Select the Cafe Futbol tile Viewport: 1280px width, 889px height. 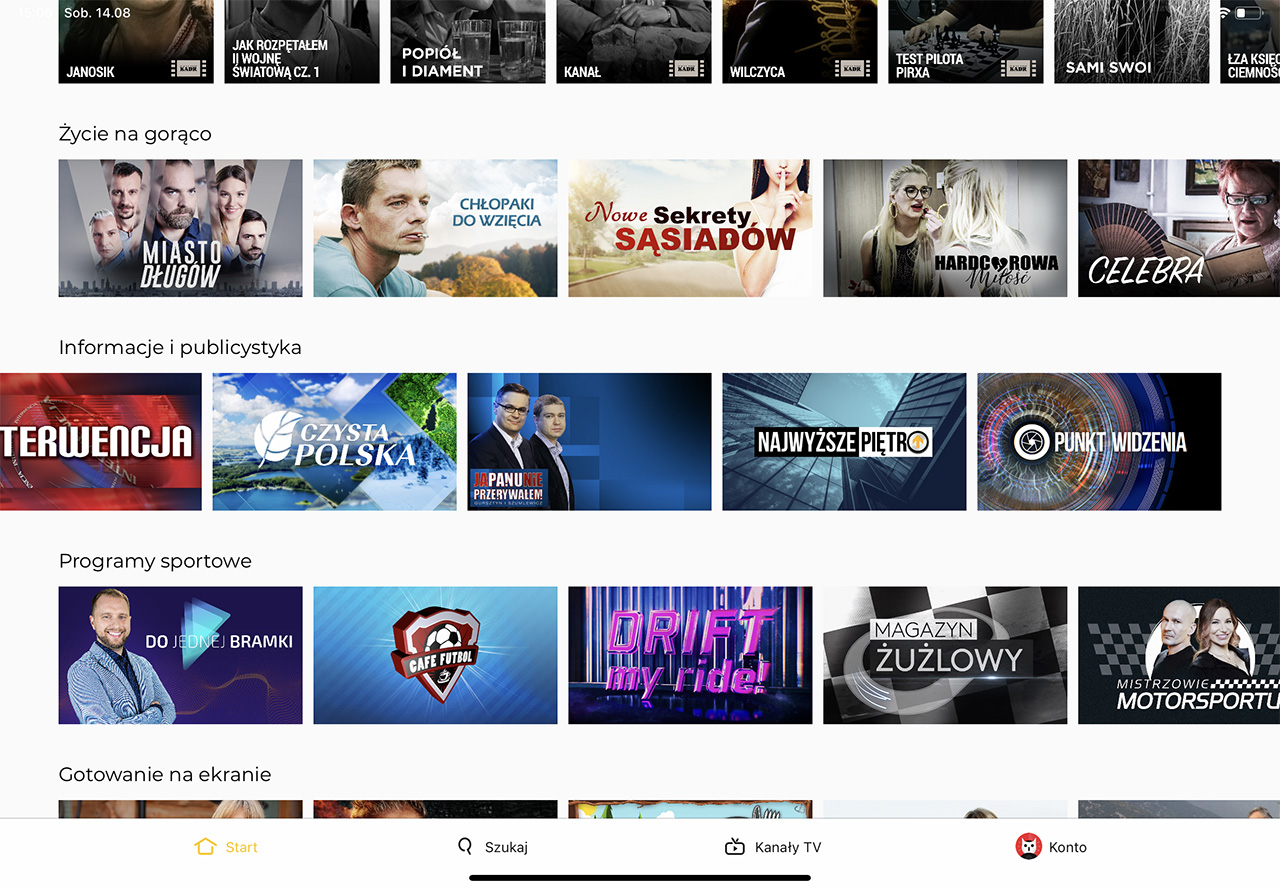(435, 655)
